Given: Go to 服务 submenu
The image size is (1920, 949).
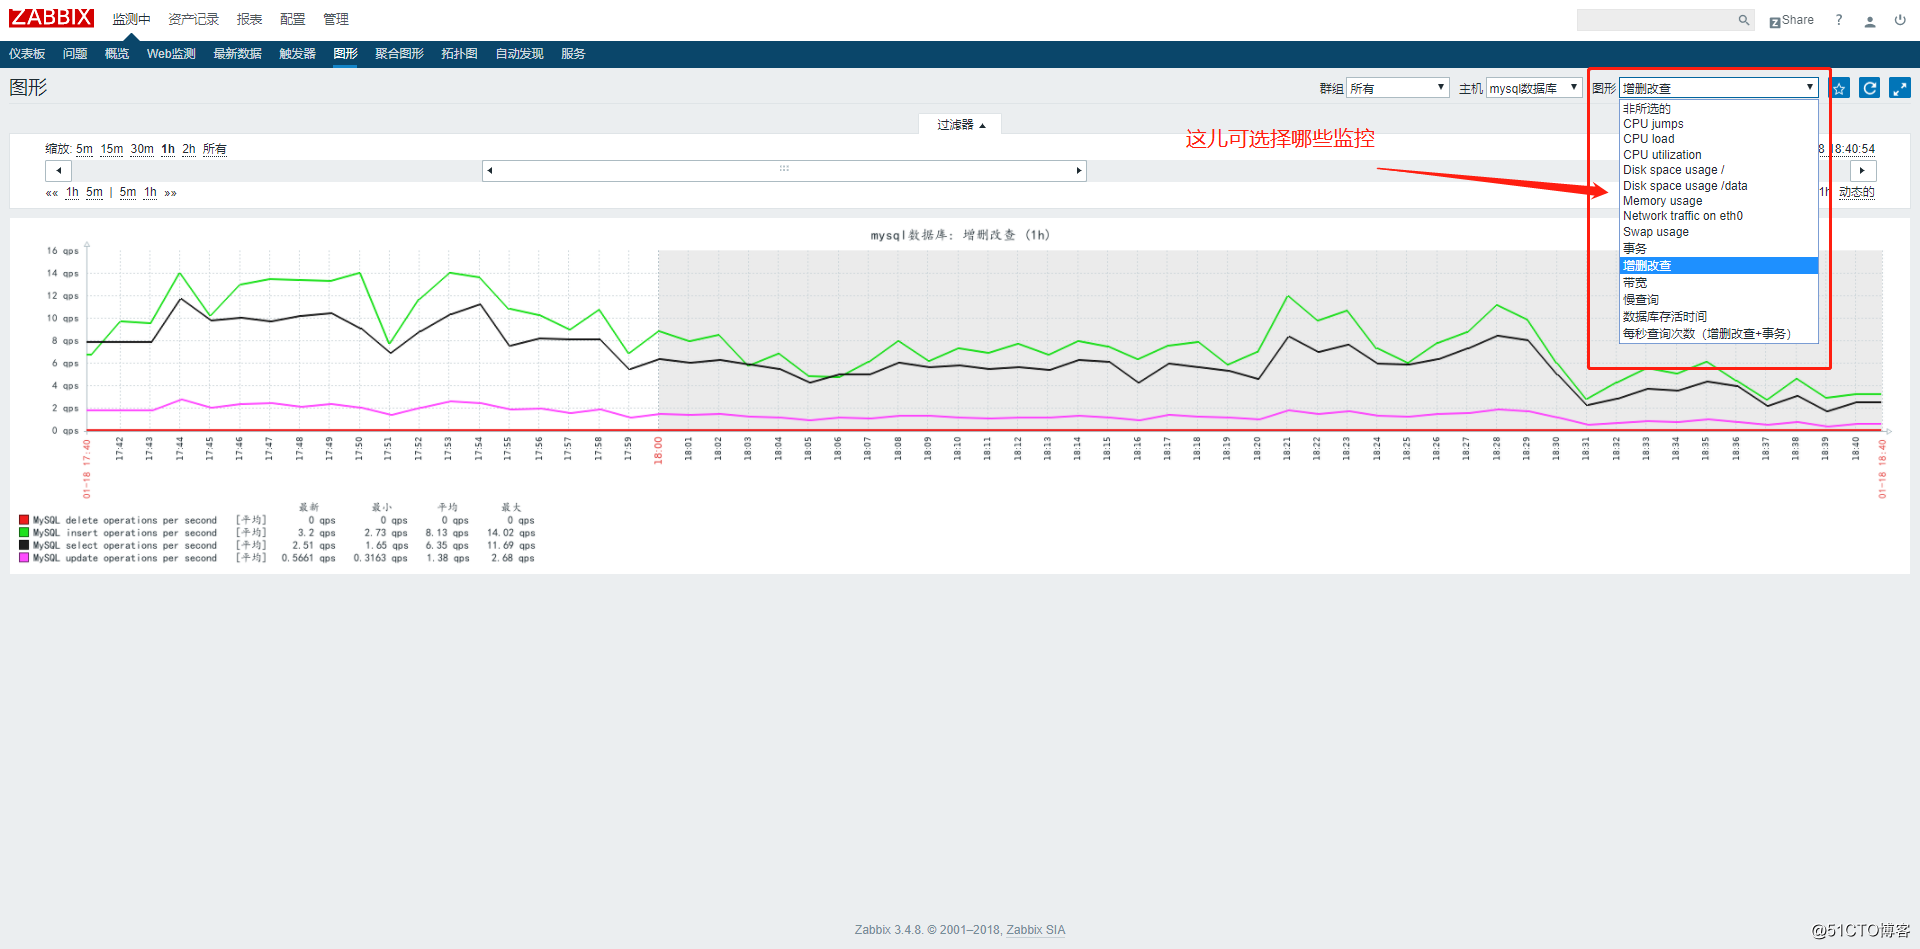Looking at the screenshot, I should [x=573, y=54].
